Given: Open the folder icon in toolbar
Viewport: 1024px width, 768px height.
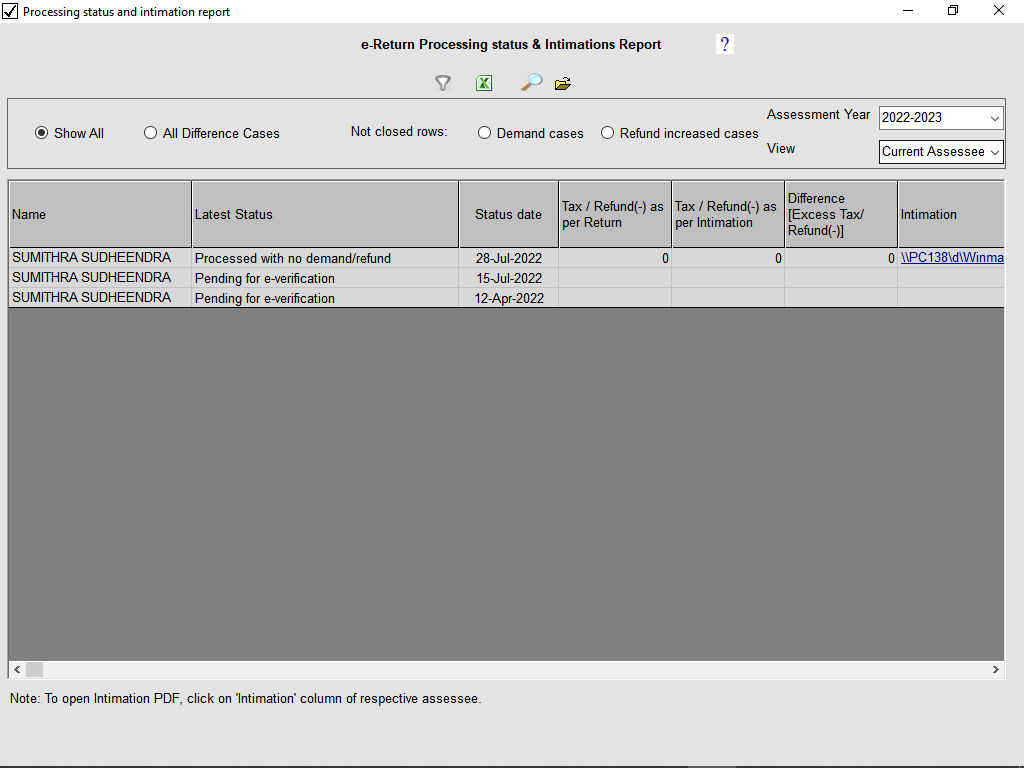Looking at the screenshot, I should 563,83.
